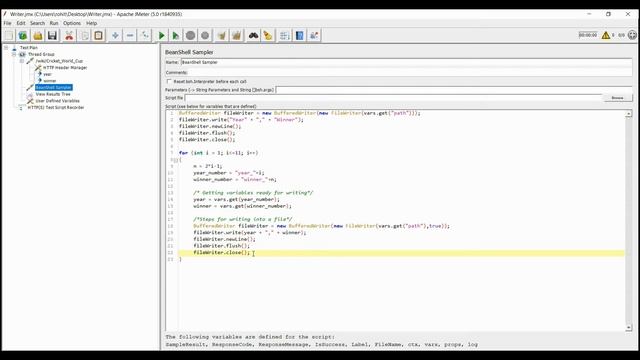Click the 00:00:00 elapsed time display

(588, 35)
